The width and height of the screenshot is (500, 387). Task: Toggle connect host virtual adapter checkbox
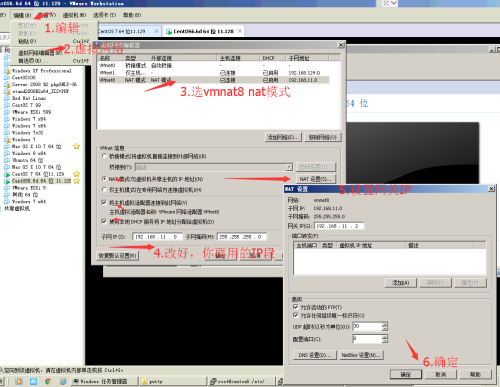[104, 202]
